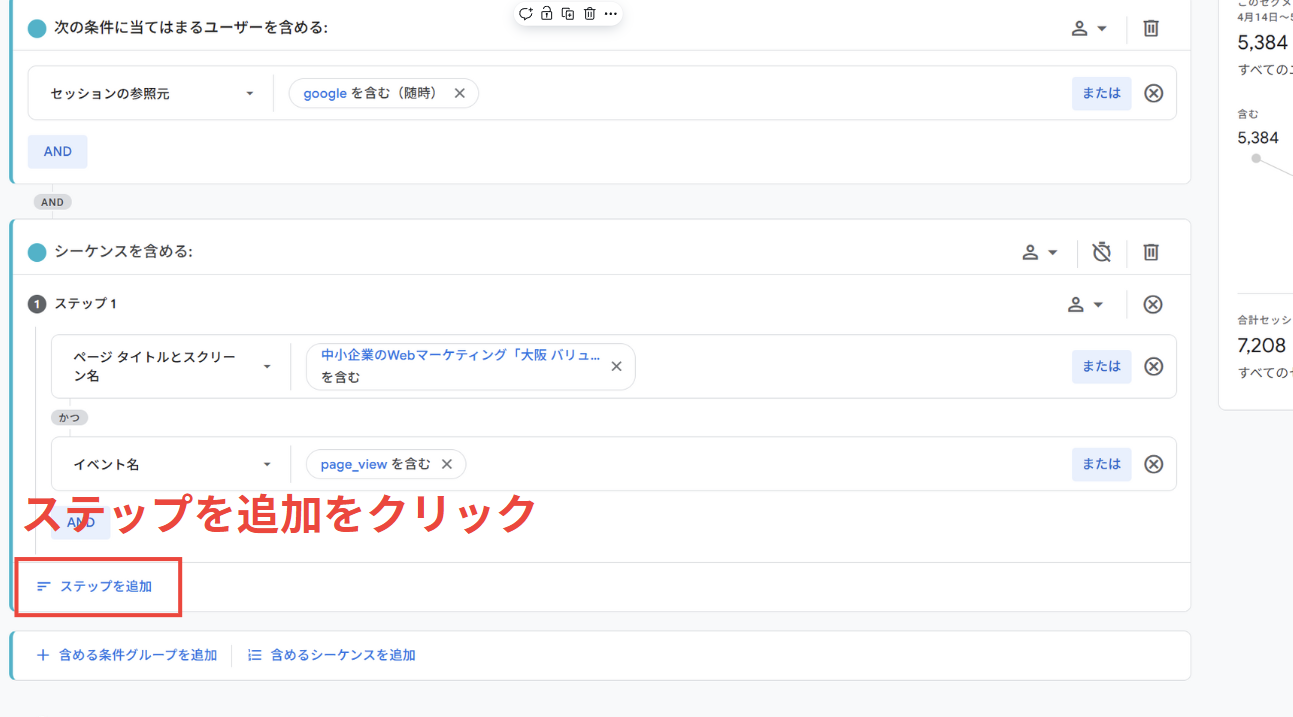Click または in the イベント名 row
The width and height of the screenshot is (1293, 717).
pos(1102,464)
